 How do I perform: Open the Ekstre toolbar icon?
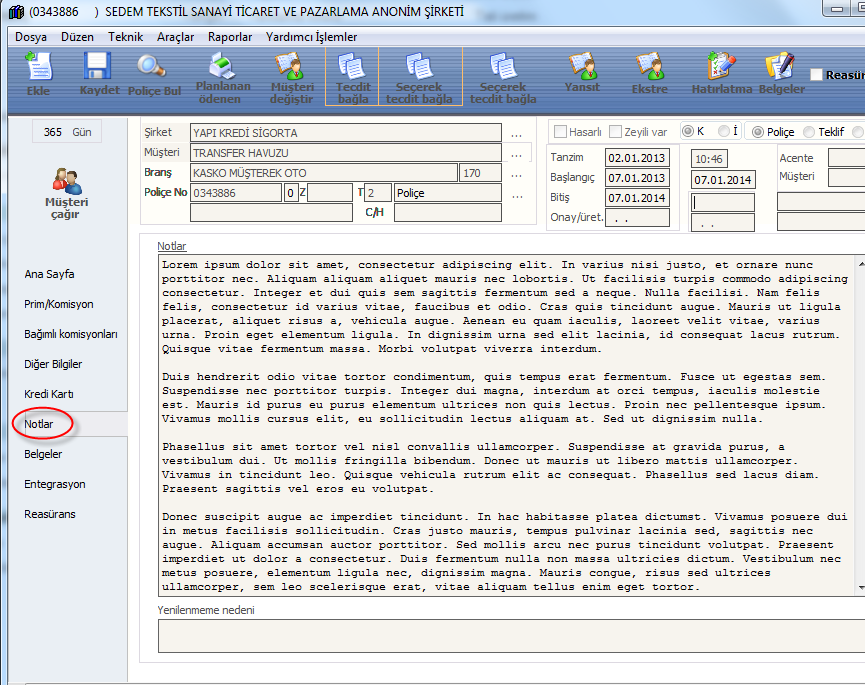649,74
